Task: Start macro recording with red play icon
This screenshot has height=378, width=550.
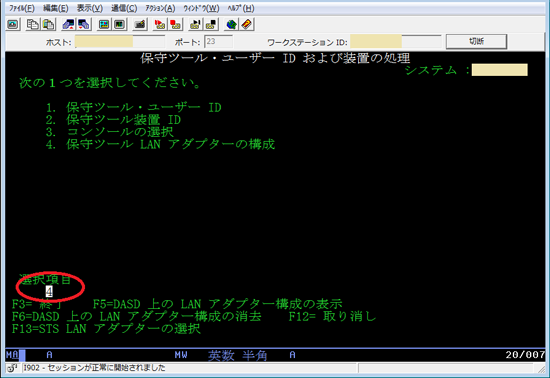Action: (x=160, y=25)
